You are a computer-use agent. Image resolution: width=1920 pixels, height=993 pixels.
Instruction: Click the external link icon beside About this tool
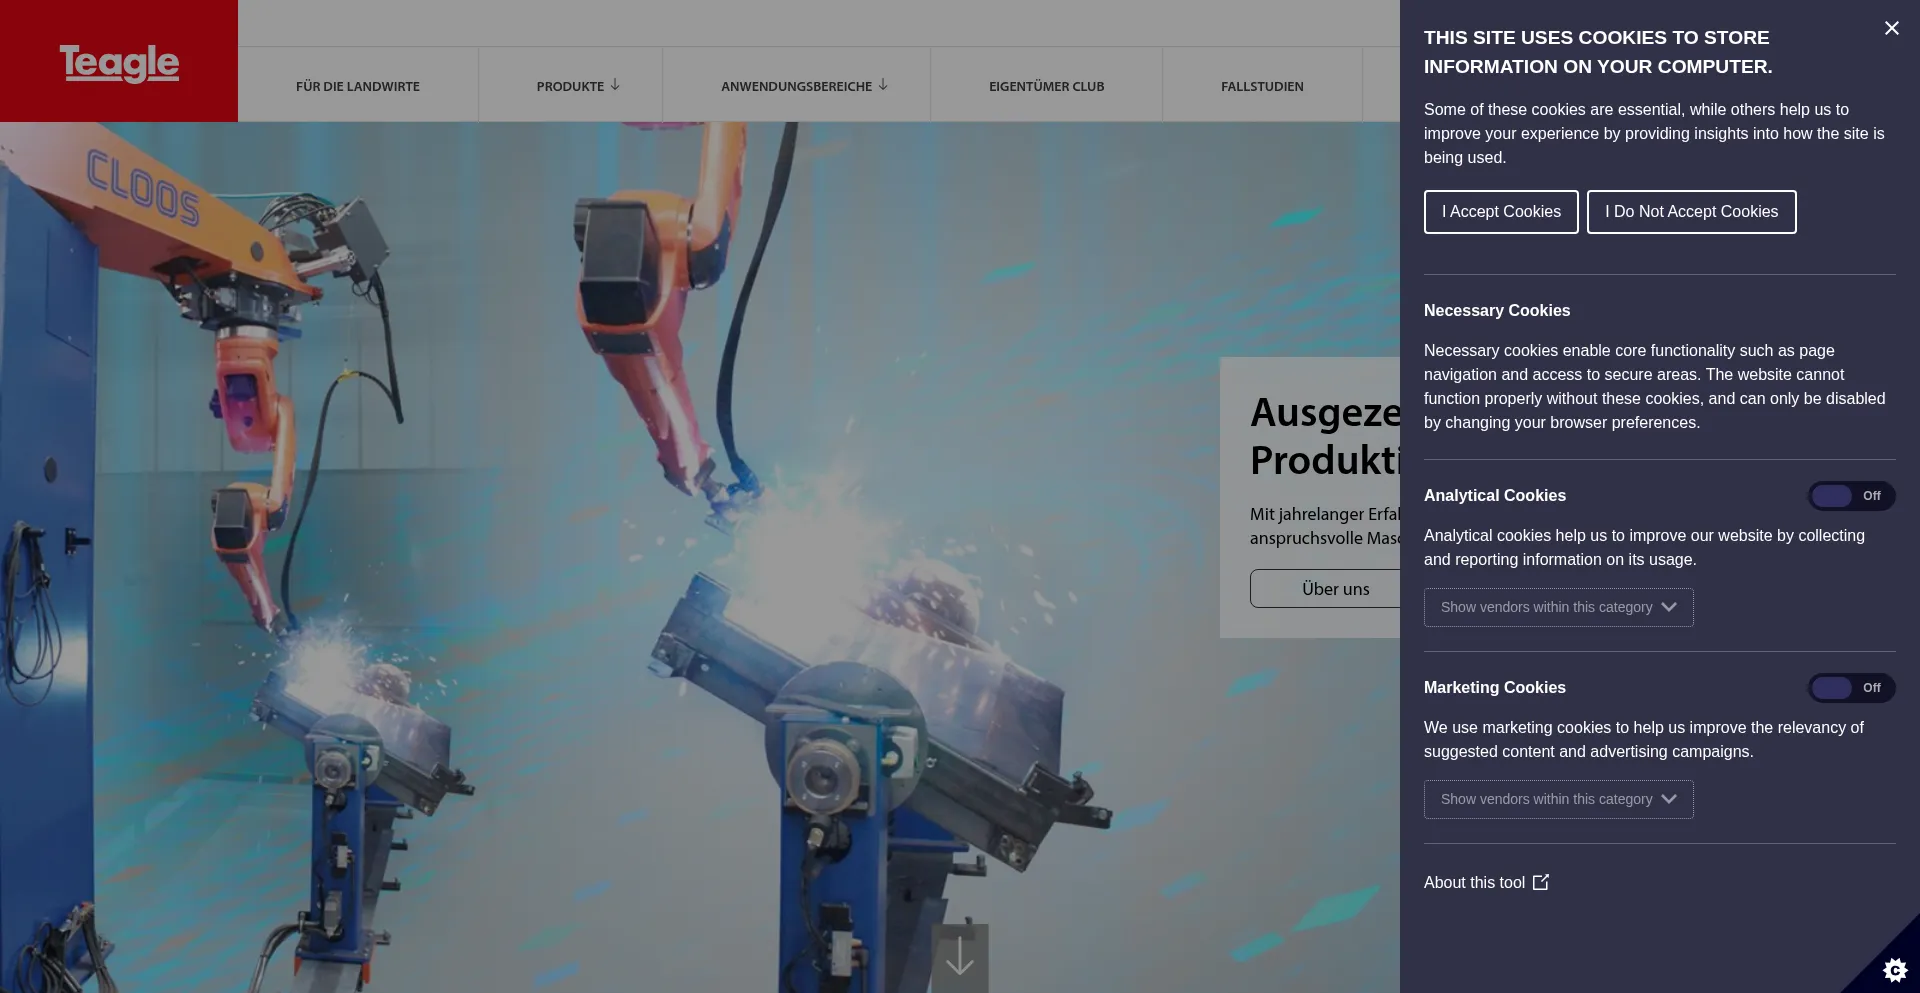coord(1541,882)
